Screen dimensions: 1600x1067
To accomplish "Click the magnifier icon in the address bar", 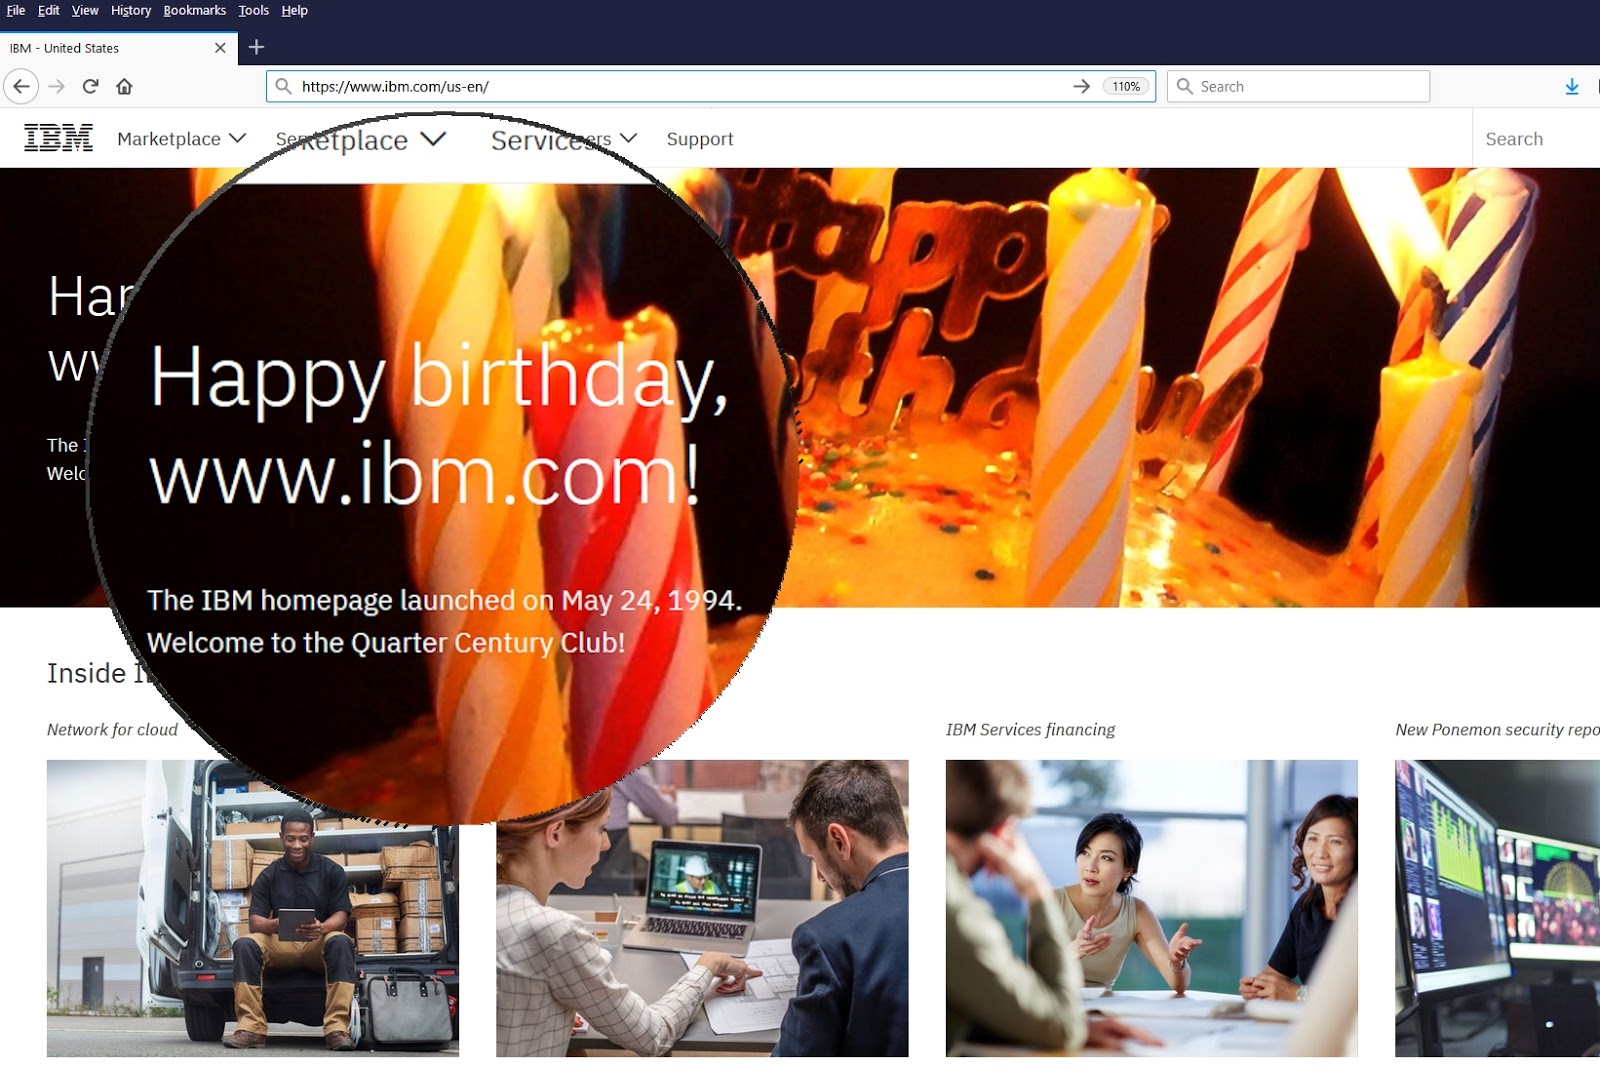I will click(x=284, y=86).
